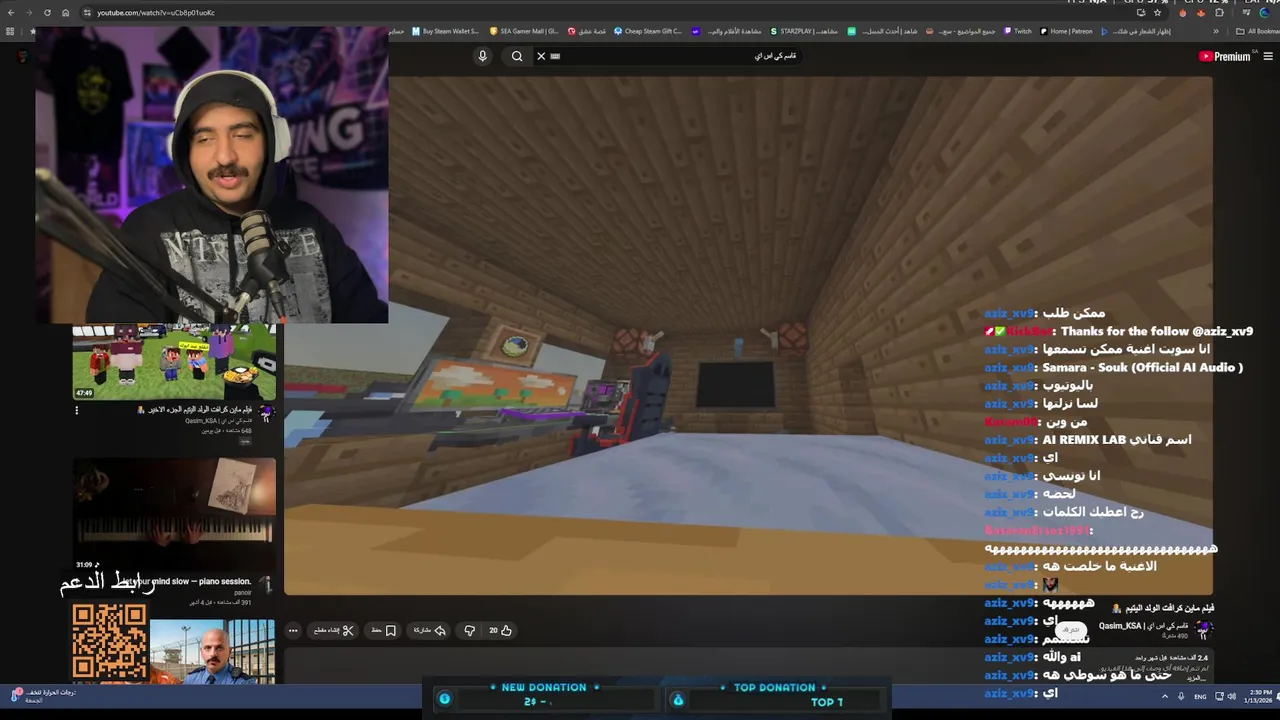Open the video three-dot more actions
1280x720 pixels.
(x=293, y=630)
